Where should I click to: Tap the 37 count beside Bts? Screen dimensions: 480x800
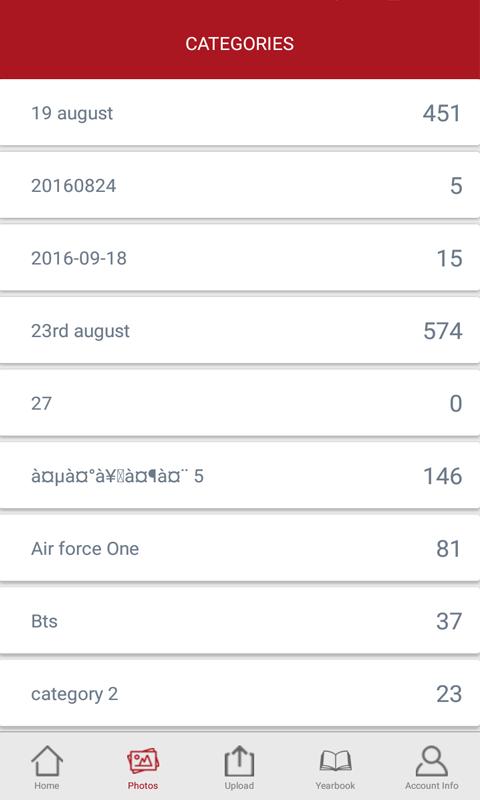449,621
